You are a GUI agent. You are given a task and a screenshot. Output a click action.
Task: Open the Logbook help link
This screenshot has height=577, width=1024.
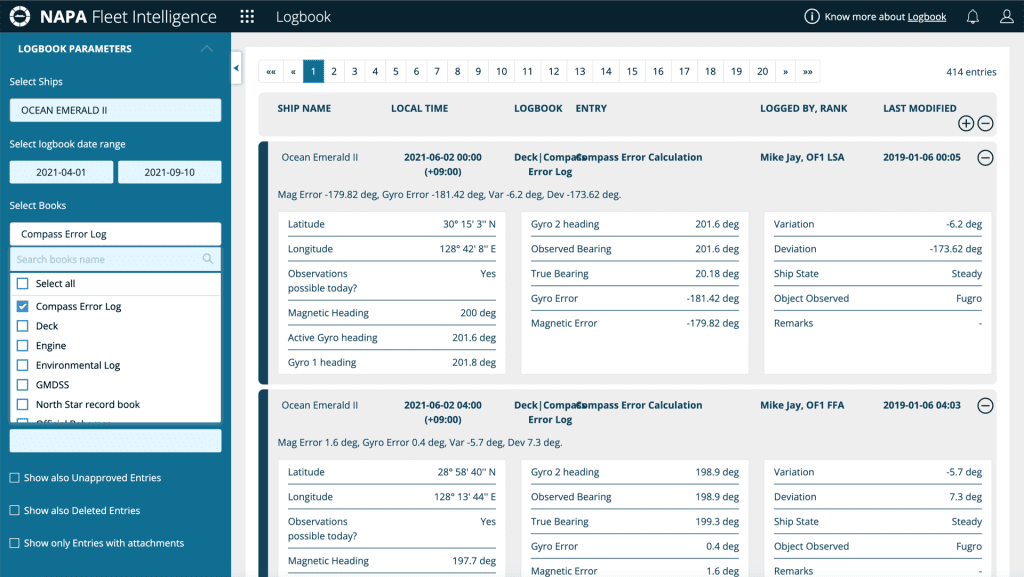[927, 17]
